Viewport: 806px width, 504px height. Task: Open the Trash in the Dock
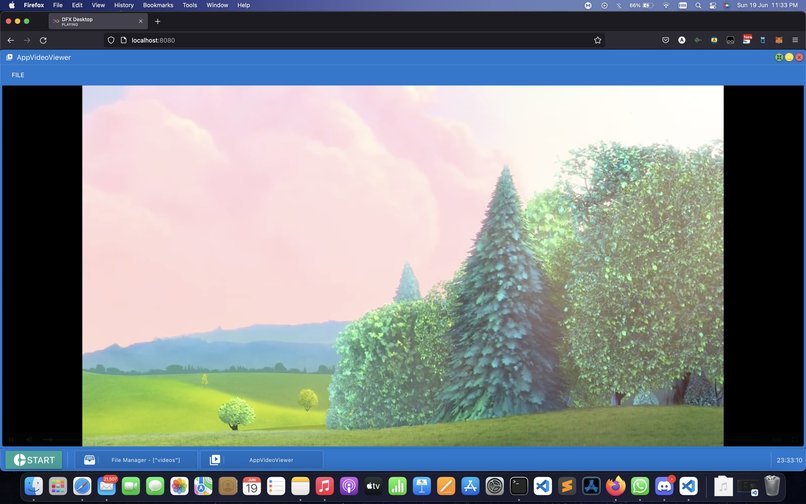772,485
